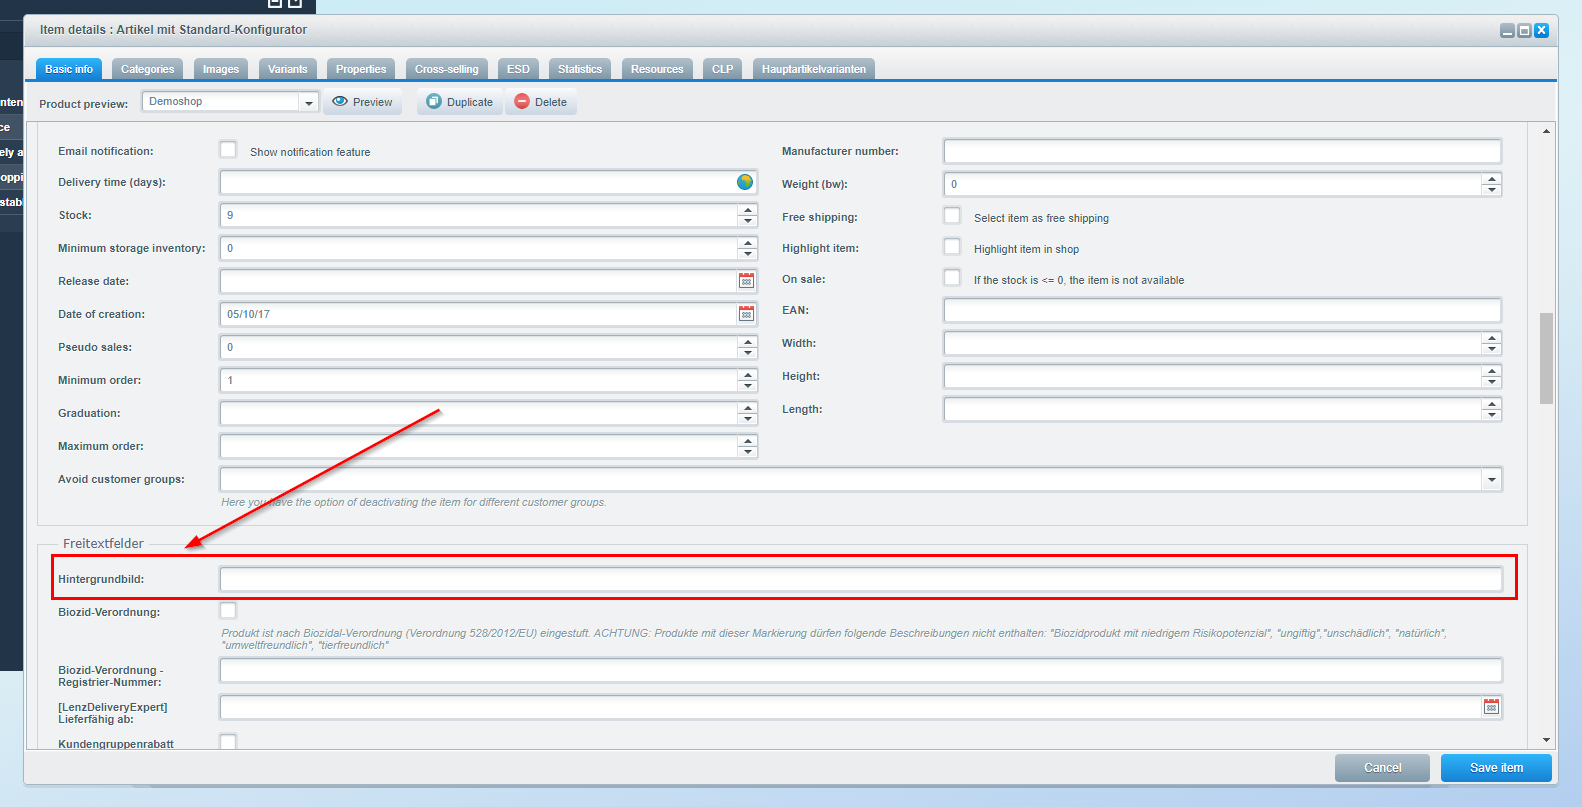1582x807 pixels.
Task: Adjust the Weight (bw) spinner
Action: [1492, 184]
